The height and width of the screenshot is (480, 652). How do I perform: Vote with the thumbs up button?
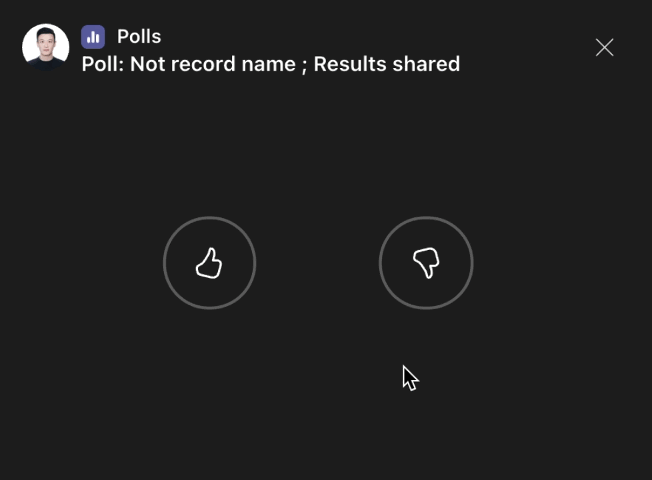coord(209,263)
